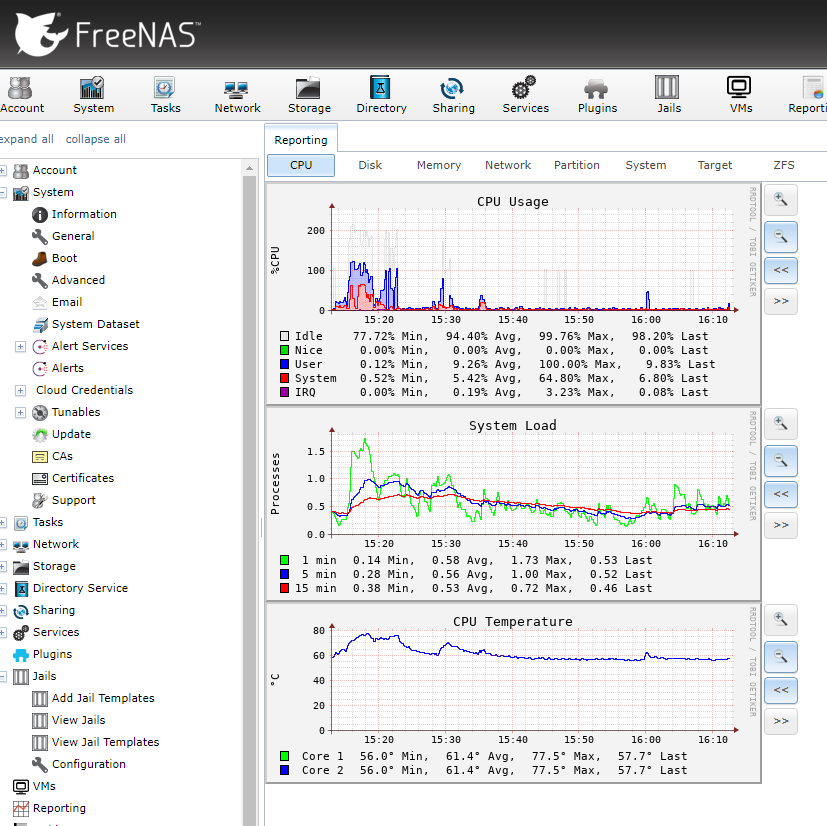This screenshot has width=827, height=826.
Task: Open Reporting in the sidebar tree
Action: point(49,808)
